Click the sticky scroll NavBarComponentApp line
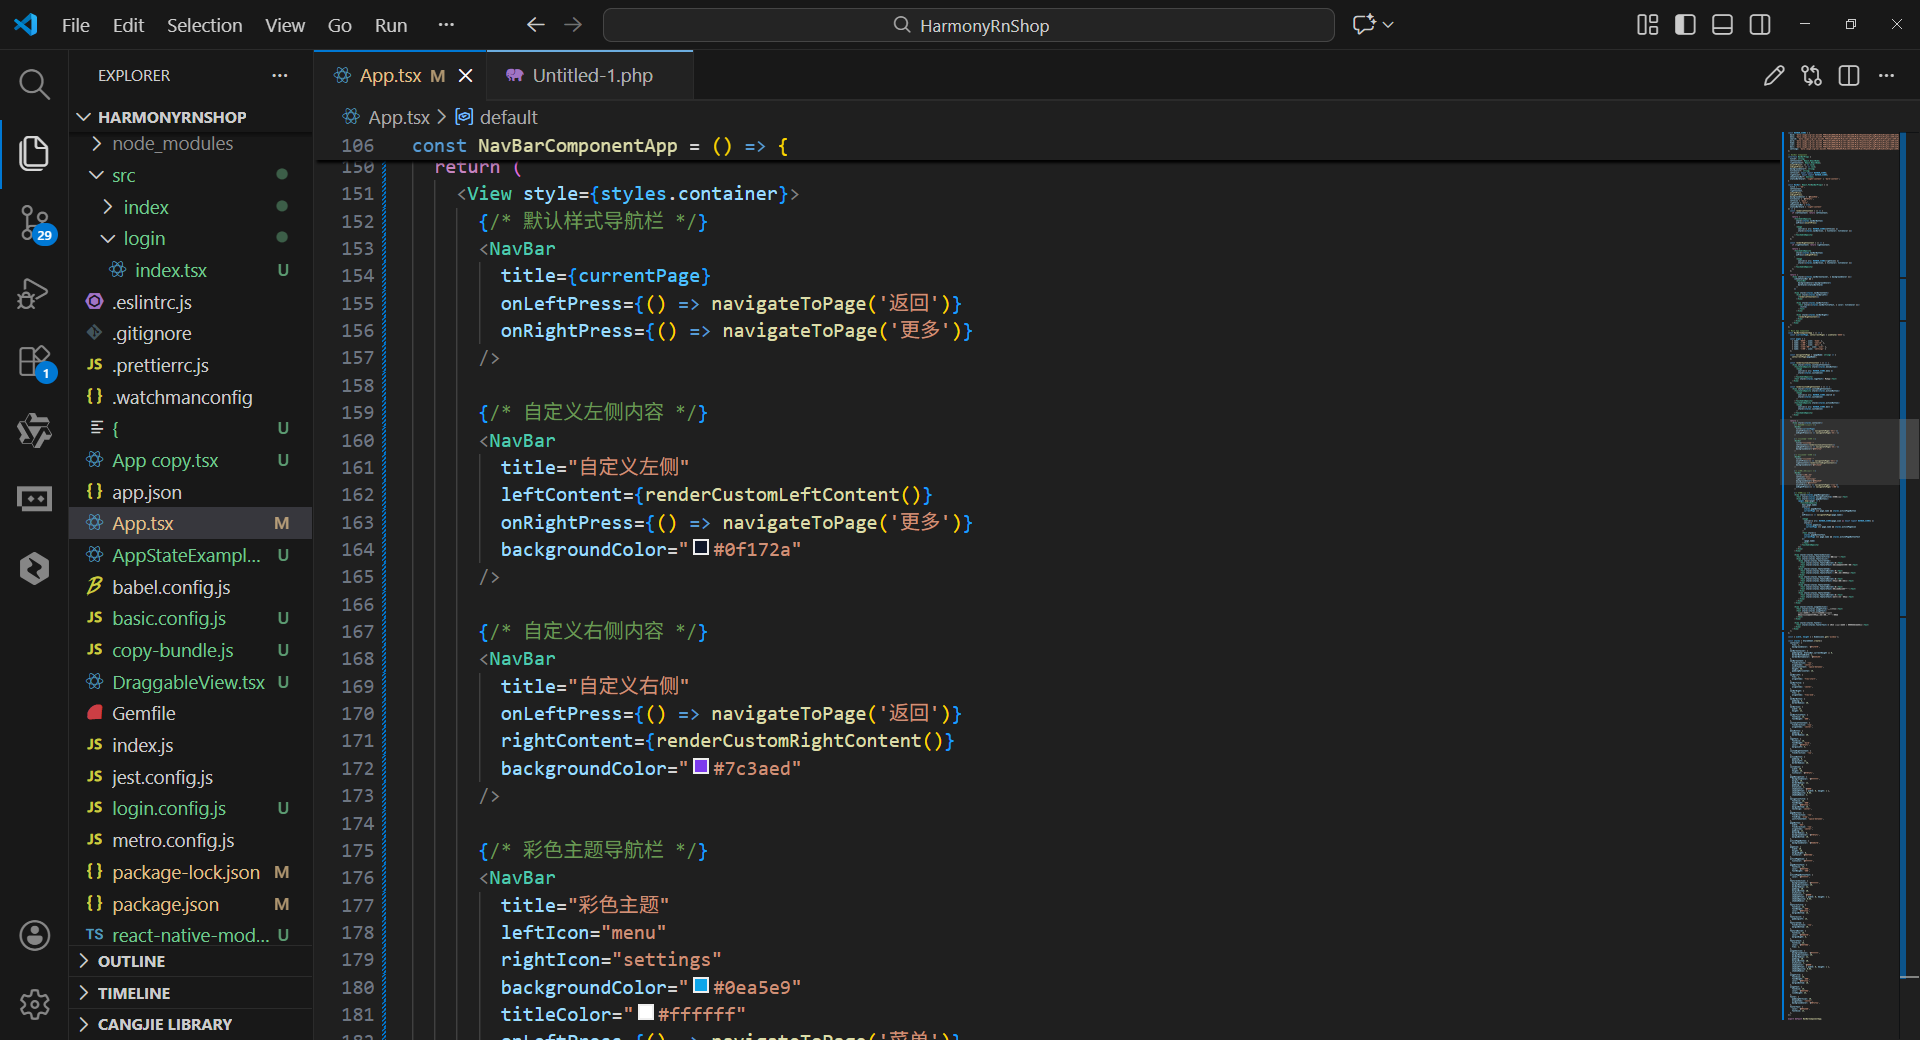This screenshot has width=1920, height=1040. click(1048, 146)
